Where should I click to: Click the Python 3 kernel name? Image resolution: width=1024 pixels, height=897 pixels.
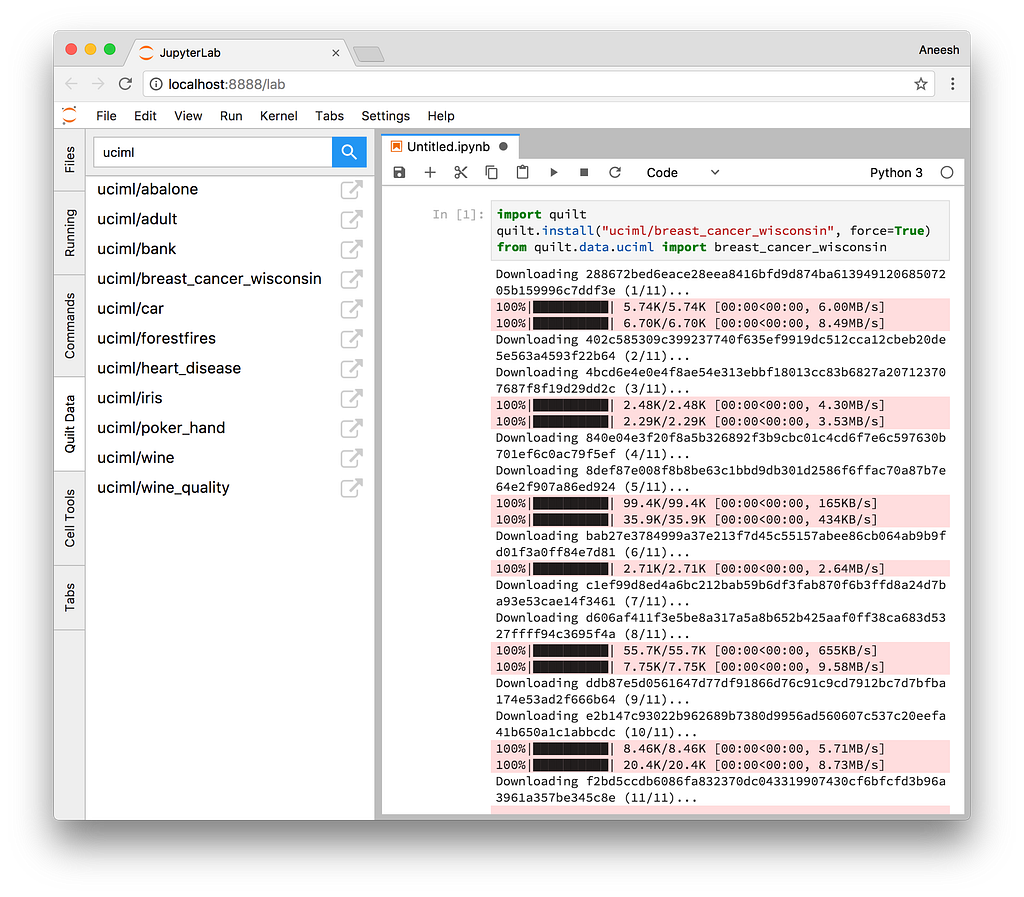[896, 172]
